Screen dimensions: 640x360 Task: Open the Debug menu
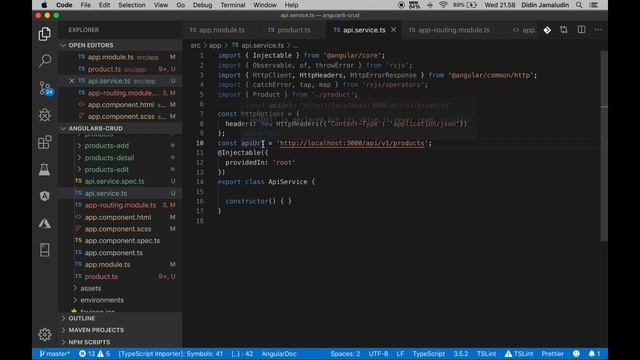[202, 5]
